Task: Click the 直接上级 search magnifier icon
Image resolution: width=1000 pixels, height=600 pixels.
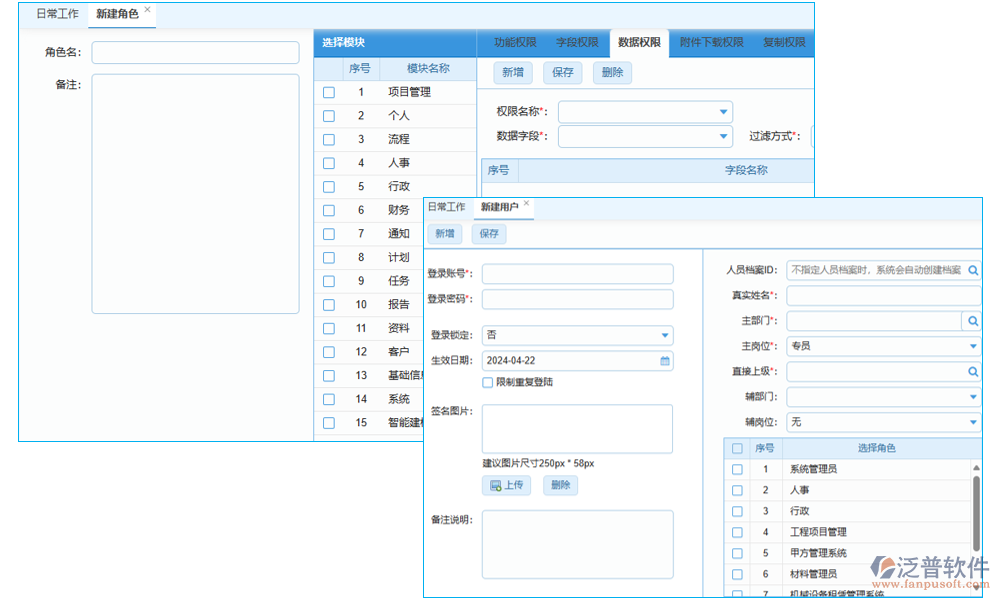Action: (x=971, y=371)
